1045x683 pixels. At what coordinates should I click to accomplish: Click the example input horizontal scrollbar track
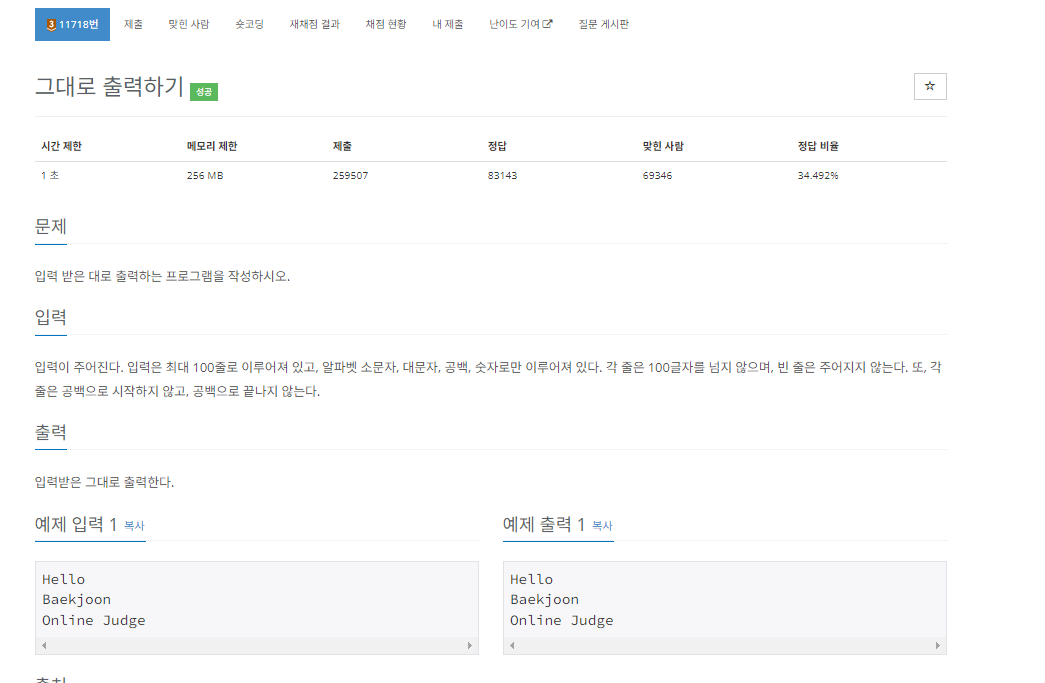coord(257,645)
